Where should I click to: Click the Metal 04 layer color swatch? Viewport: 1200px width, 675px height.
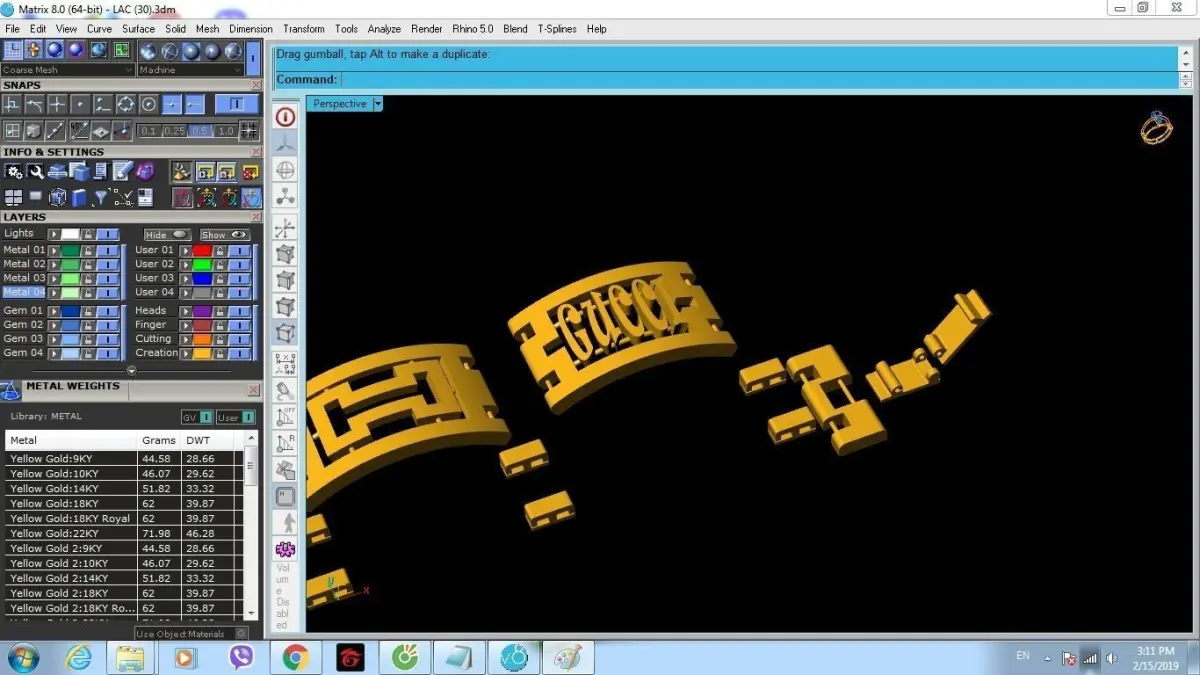coord(70,292)
